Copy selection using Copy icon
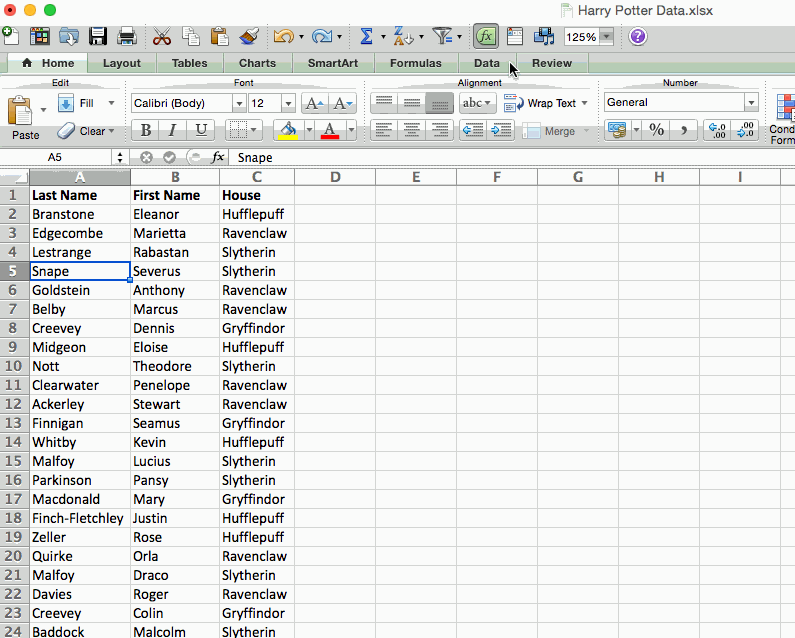 coord(191,37)
